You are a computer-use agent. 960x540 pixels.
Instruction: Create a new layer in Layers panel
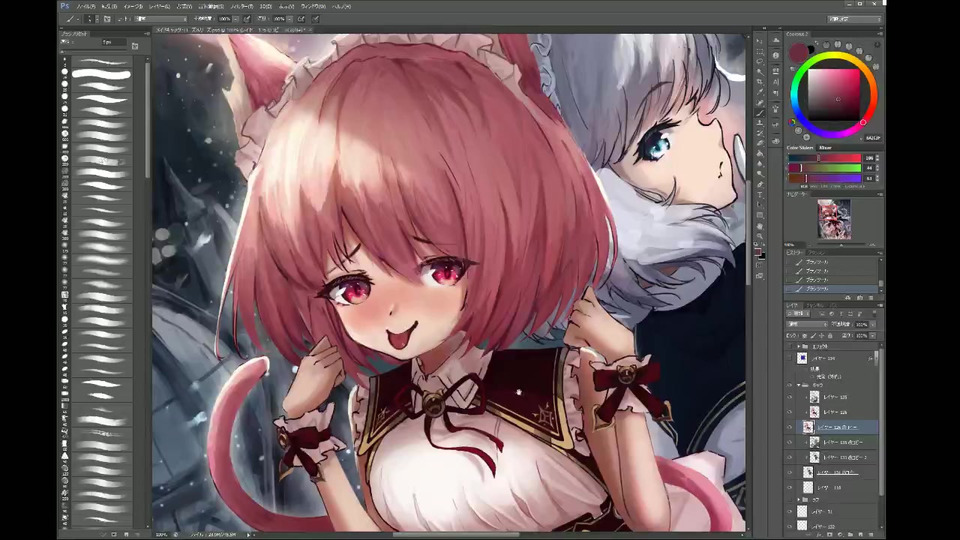[x=861, y=534]
